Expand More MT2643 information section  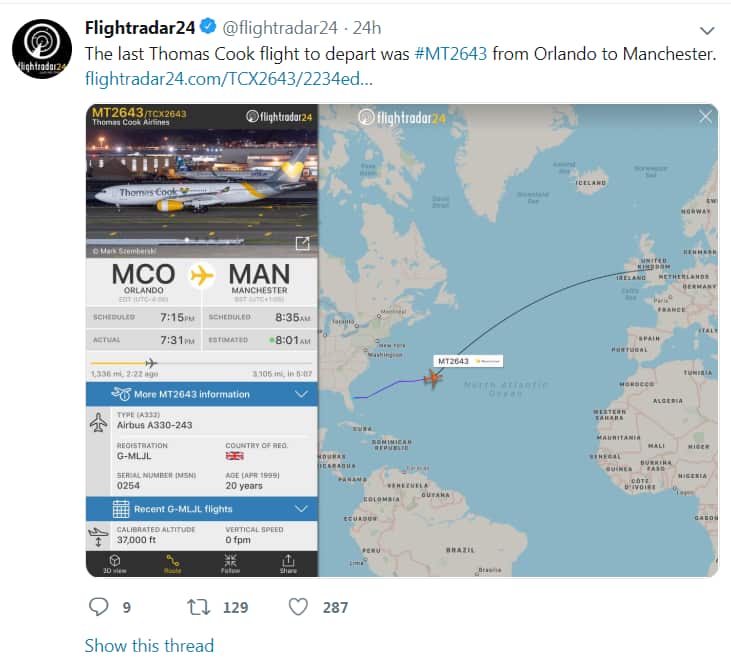click(201, 394)
